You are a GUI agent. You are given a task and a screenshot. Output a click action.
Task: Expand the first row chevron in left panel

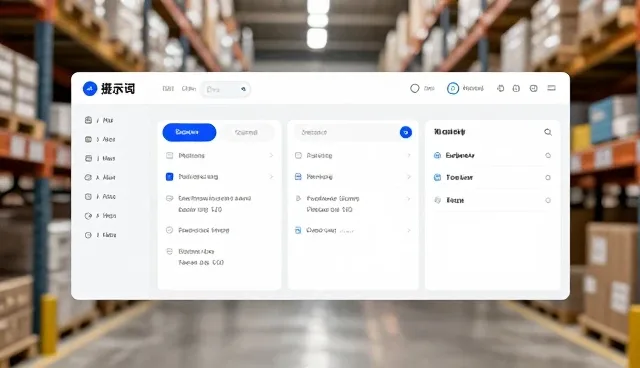point(271,155)
